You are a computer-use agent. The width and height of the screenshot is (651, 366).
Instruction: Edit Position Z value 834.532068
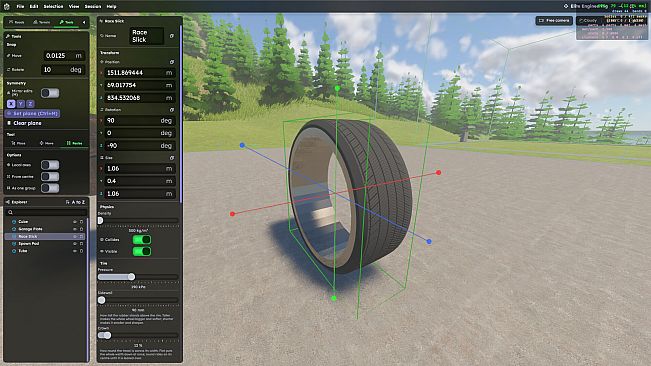point(140,98)
